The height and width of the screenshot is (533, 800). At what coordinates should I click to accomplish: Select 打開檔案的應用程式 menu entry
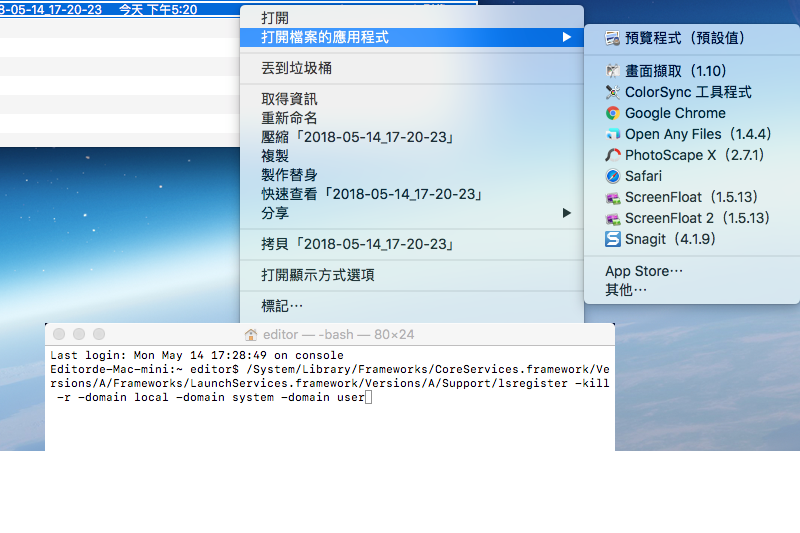pyautogui.click(x=412, y=37)
